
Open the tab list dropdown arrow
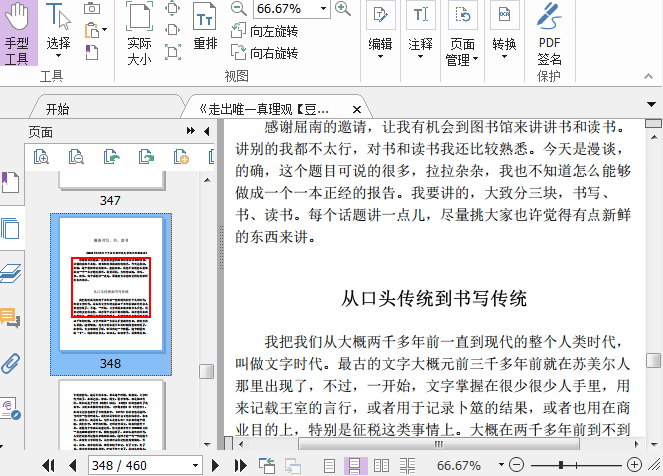[x=652, y=104]
